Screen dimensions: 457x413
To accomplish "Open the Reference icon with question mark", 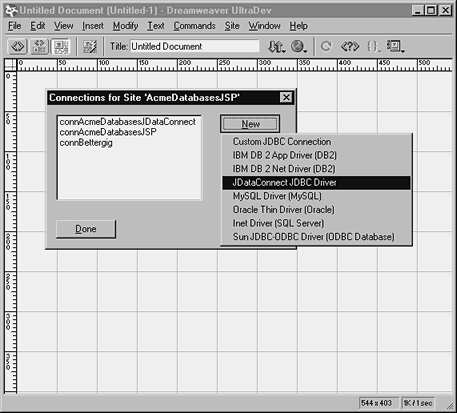I will [x=350, y=46].
